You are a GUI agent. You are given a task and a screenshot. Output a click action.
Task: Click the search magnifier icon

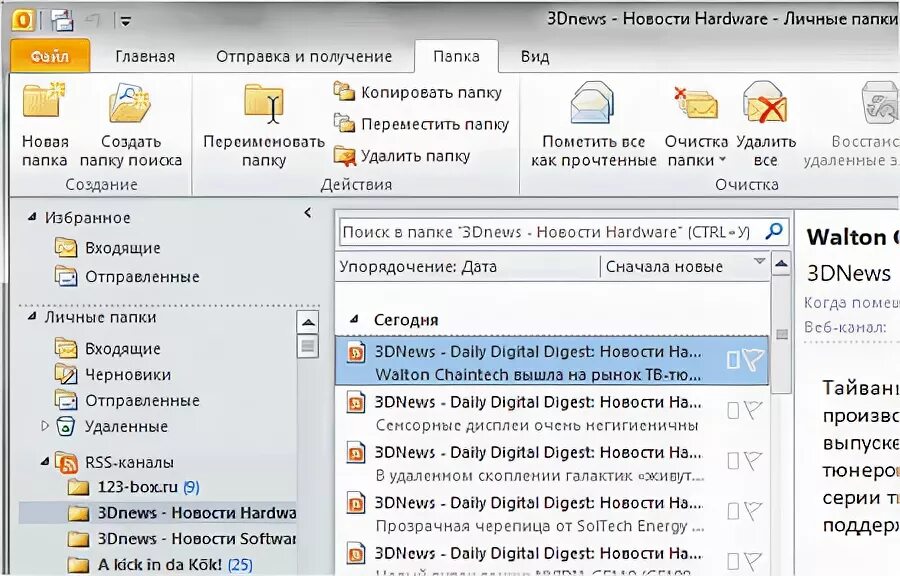coord(774,231)
